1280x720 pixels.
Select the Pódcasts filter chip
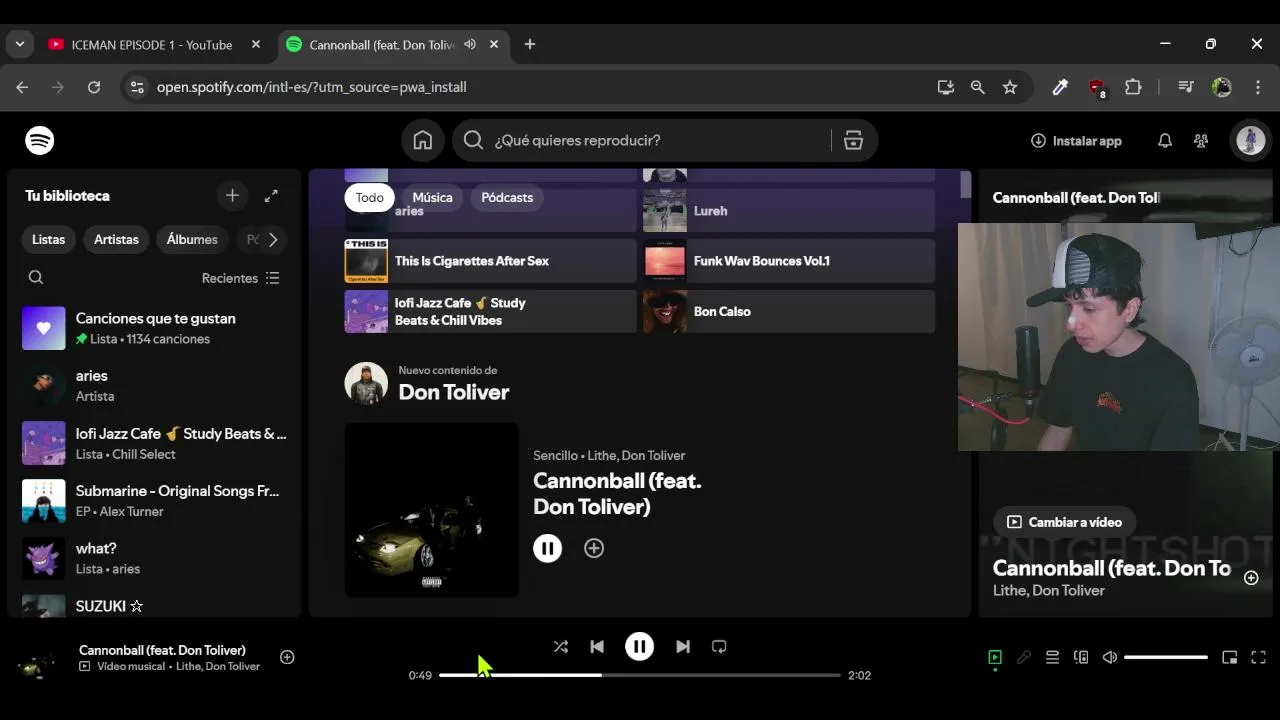[507, 197]
